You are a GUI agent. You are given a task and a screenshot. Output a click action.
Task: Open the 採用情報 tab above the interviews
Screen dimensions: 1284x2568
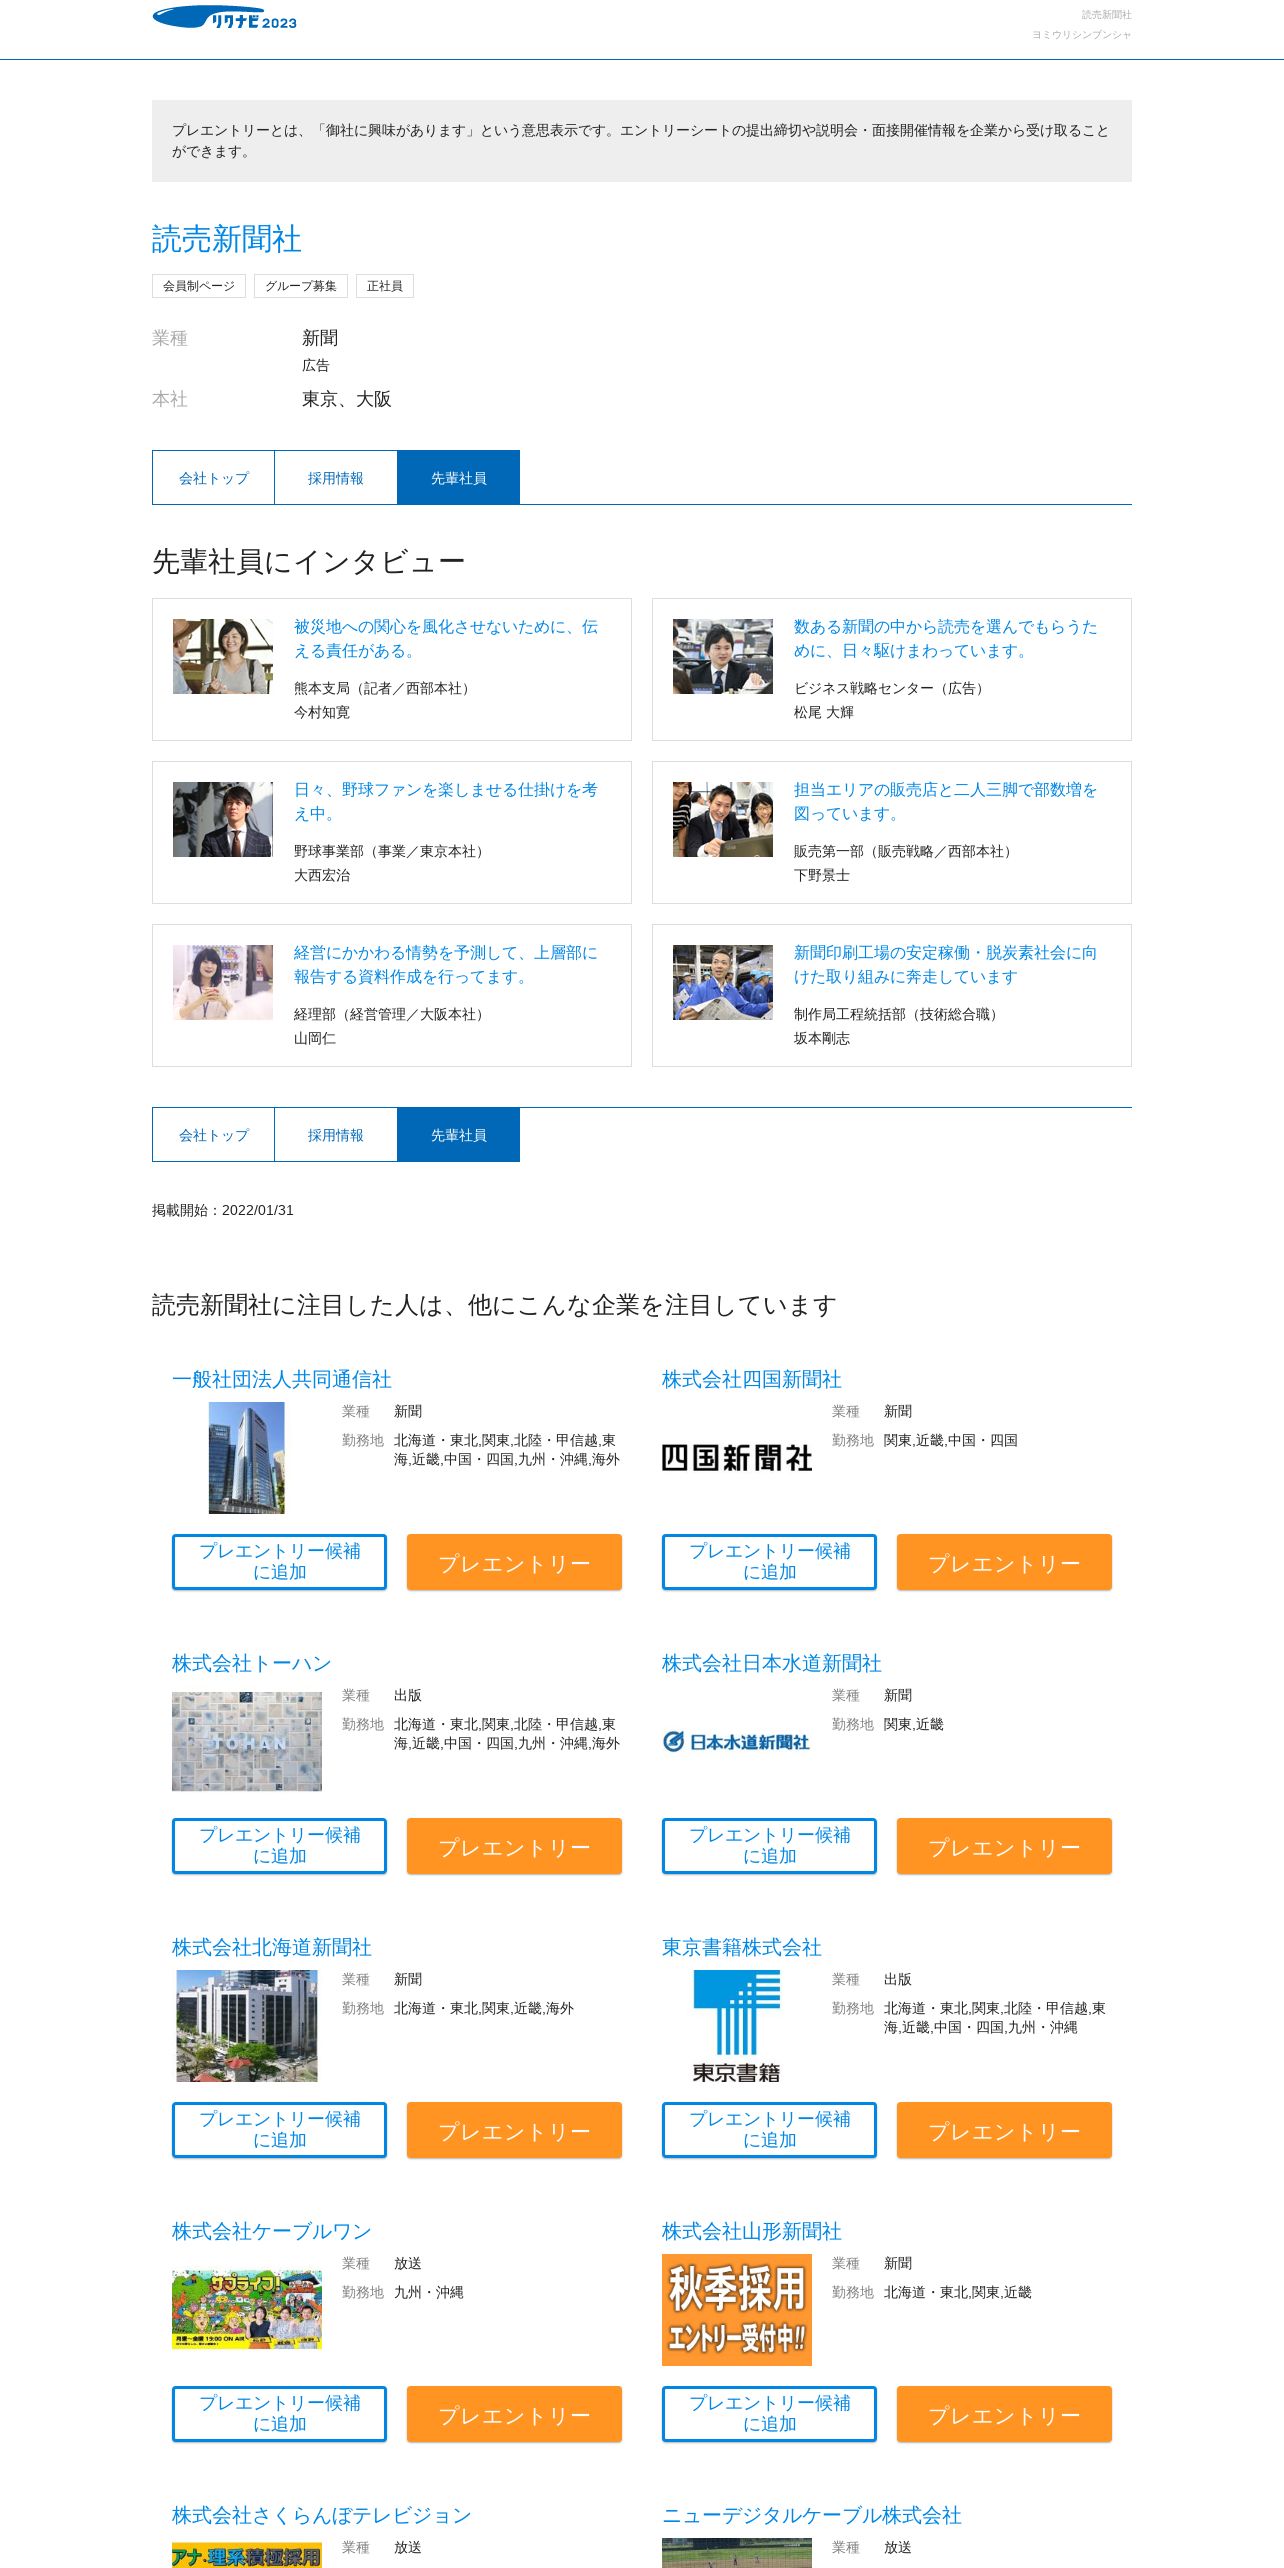pyautogui.click(x=336, y=478)
